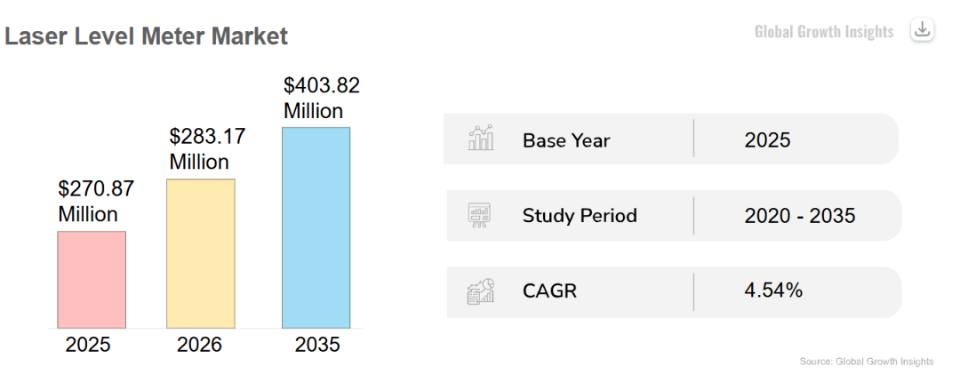Select the yellow 2026 bar
Screen dimensions: 960x382
[x=200, y=253]
